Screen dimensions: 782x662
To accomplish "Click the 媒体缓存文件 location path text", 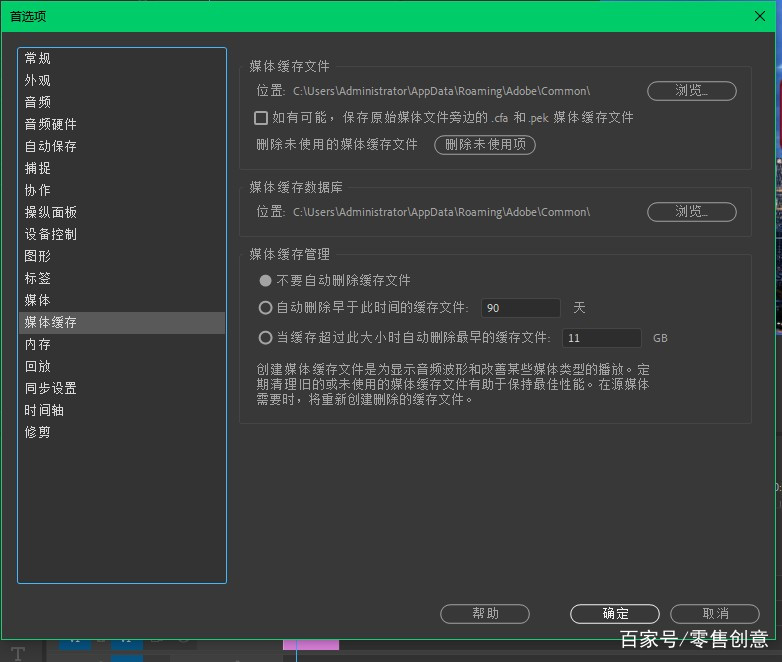I will point(441,91).
